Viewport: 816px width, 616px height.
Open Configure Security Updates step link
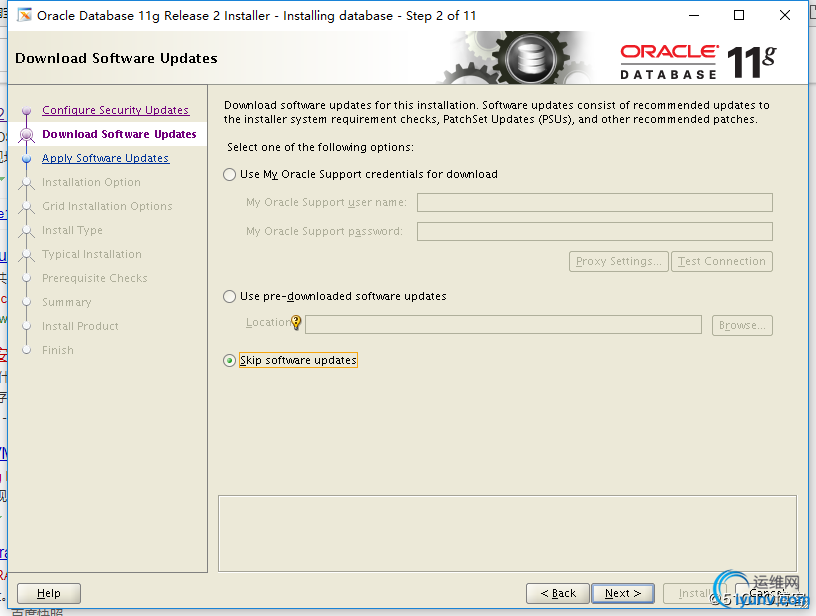116,110
